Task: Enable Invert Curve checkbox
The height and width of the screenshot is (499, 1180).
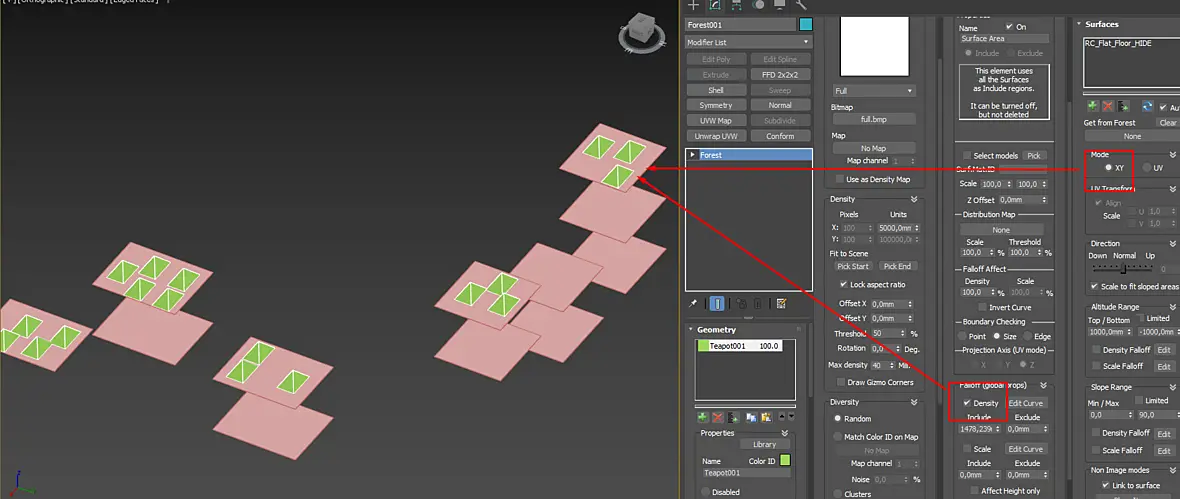Action: coord(982,307)
